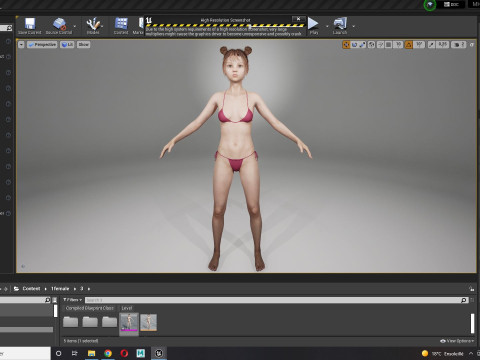The width and height of the screenshot is (480, 360).
Task: Select the scale transform gizmo tool
Action: pos(362,45)
